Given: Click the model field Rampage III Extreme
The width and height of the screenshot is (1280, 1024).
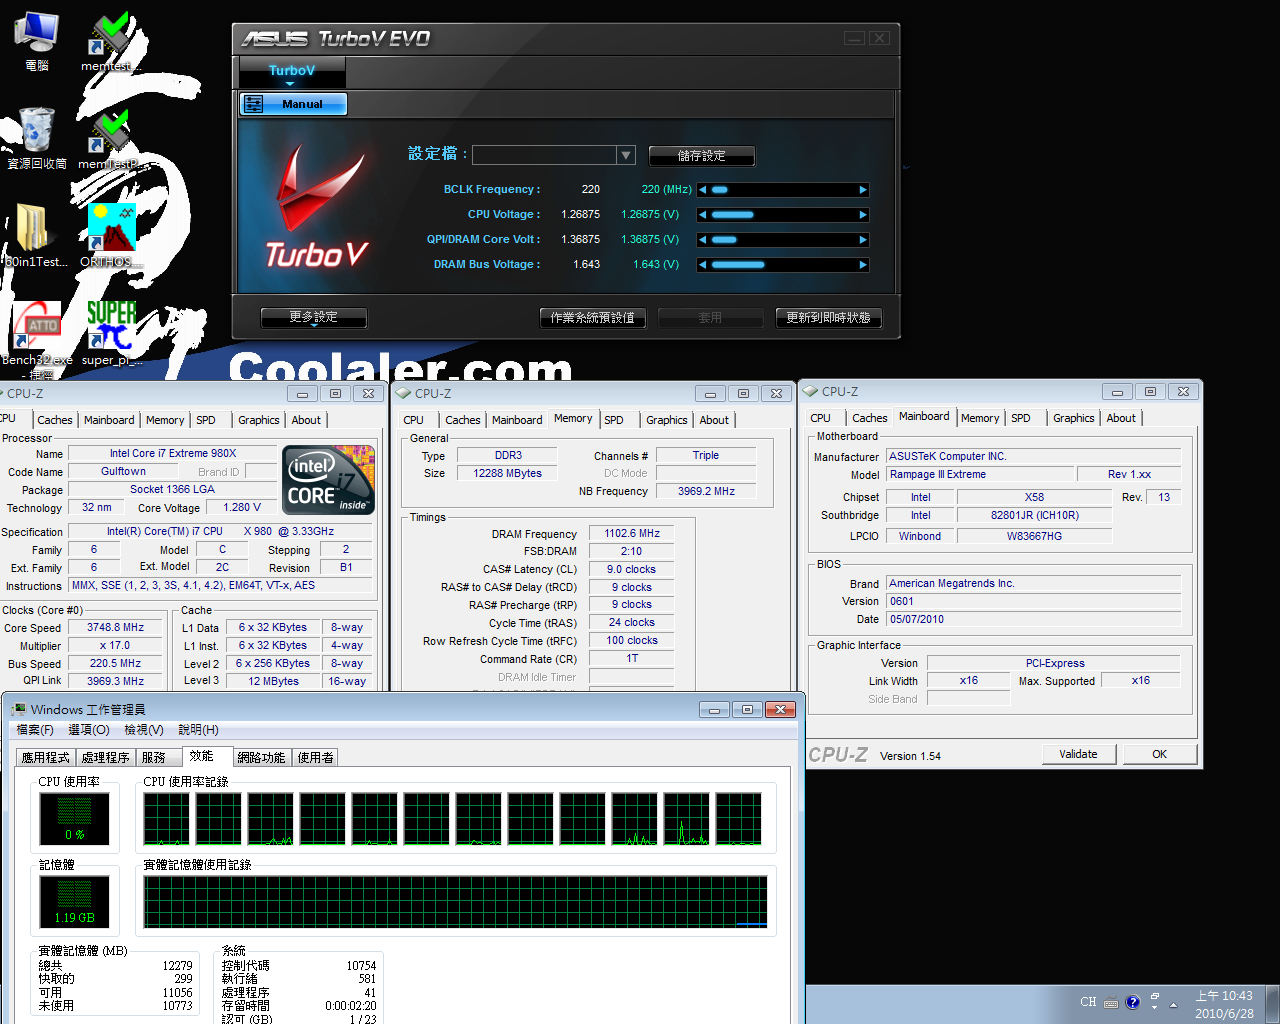Looking at the screenshot, I should click(980, 475).
